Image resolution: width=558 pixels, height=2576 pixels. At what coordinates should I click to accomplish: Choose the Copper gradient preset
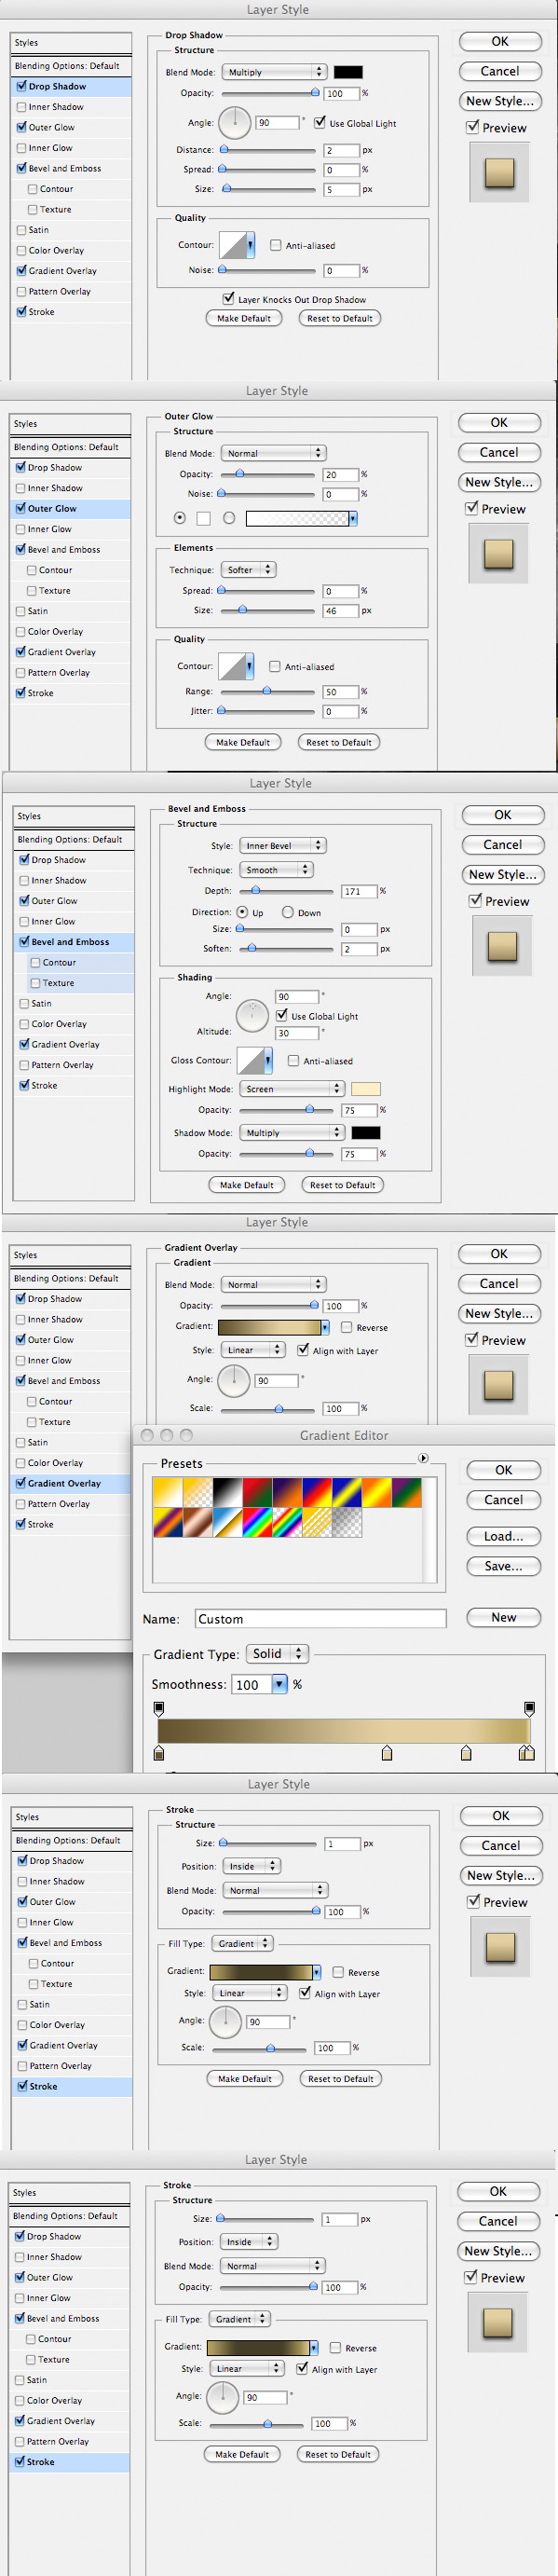tap(197, 1522)
